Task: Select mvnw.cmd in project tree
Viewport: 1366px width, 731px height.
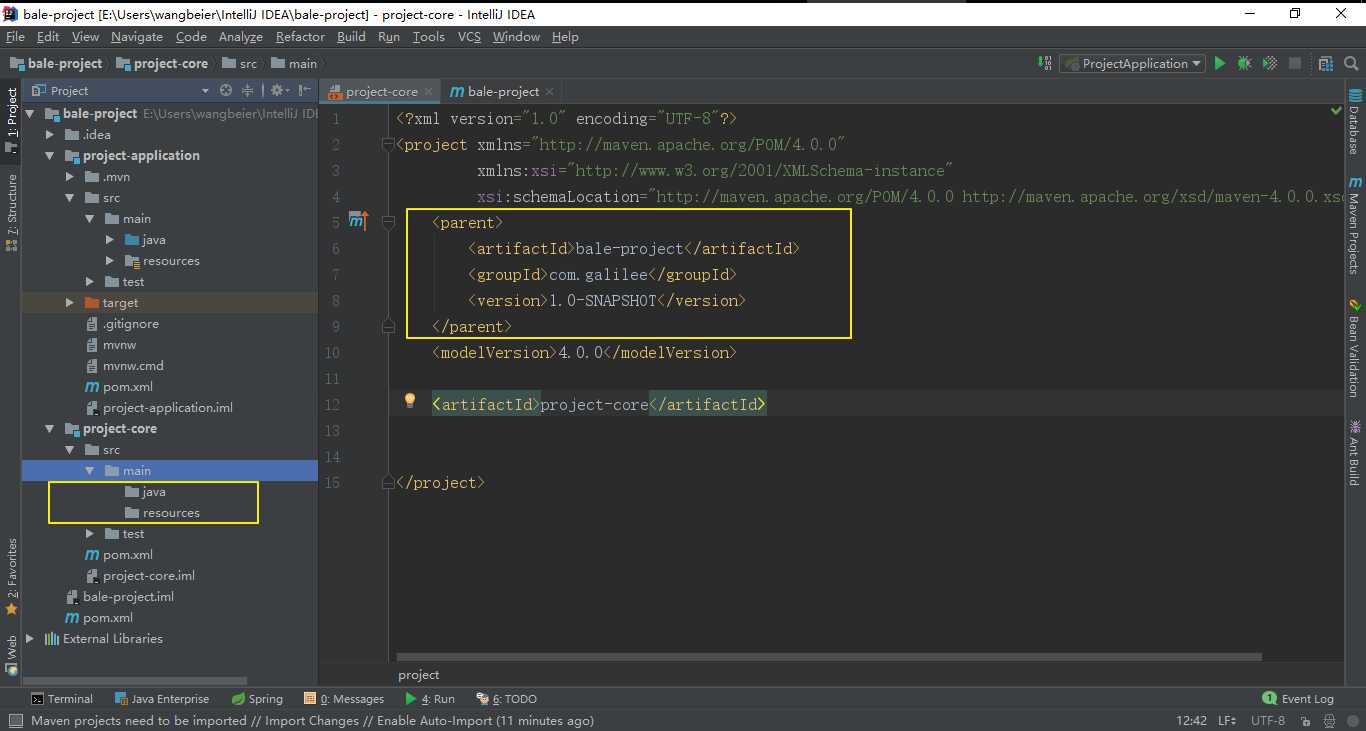Action: (133, 365)
